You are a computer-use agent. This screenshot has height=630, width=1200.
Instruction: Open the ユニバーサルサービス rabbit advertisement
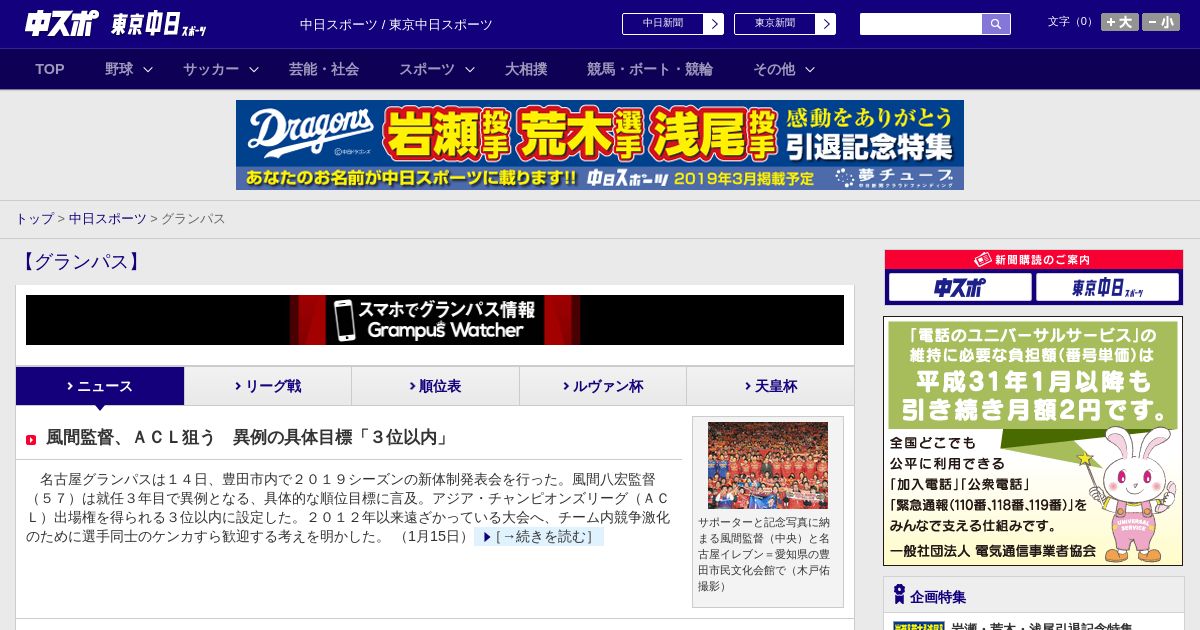(x=1033, y=441)
